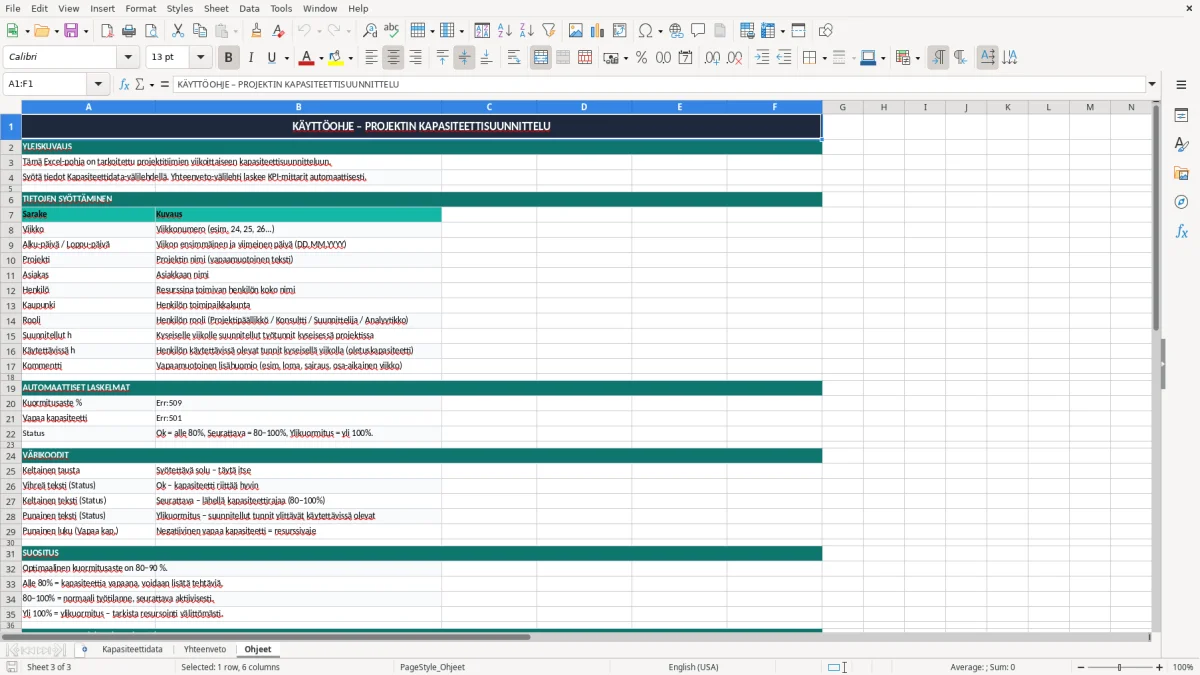Insert Chart icon
The image size is (1200, 675).
[598, 31]
